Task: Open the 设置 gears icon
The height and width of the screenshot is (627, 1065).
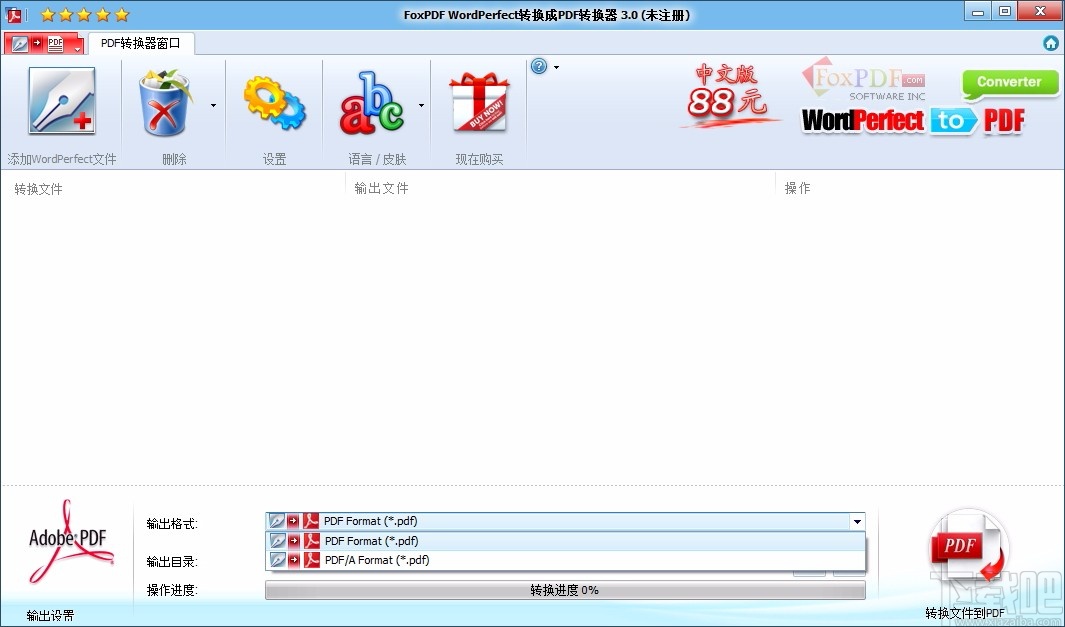Action: [274, 100]
